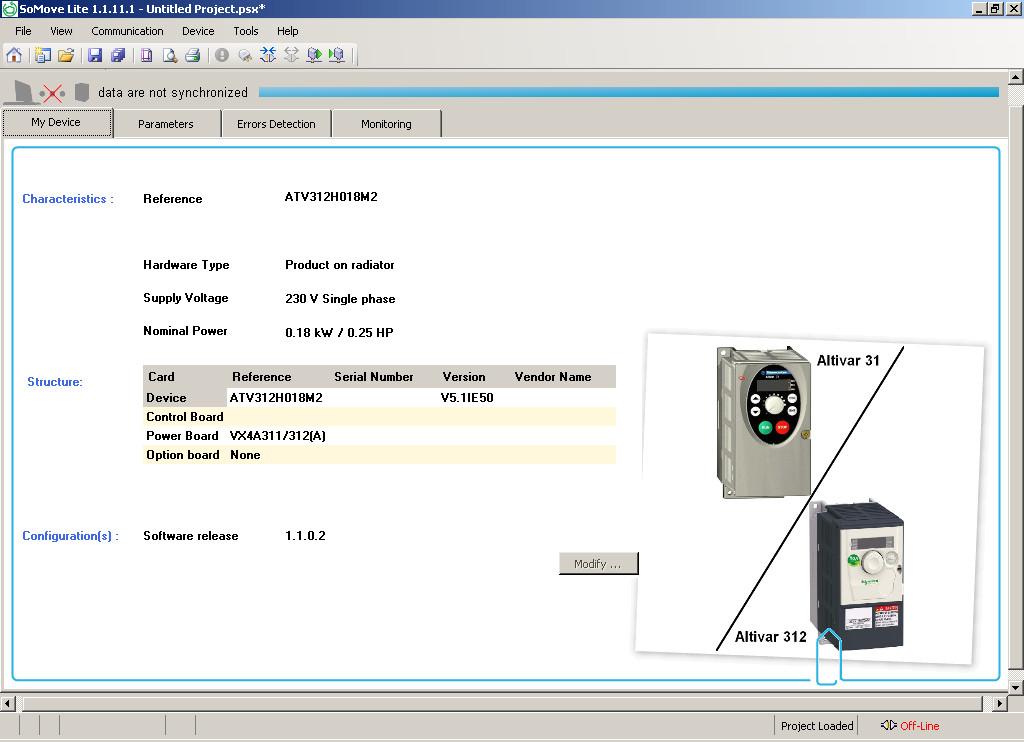1024x742 pixels.
Task: Click the vertical scrollbar up arrow
Action: pos(1016,77)
